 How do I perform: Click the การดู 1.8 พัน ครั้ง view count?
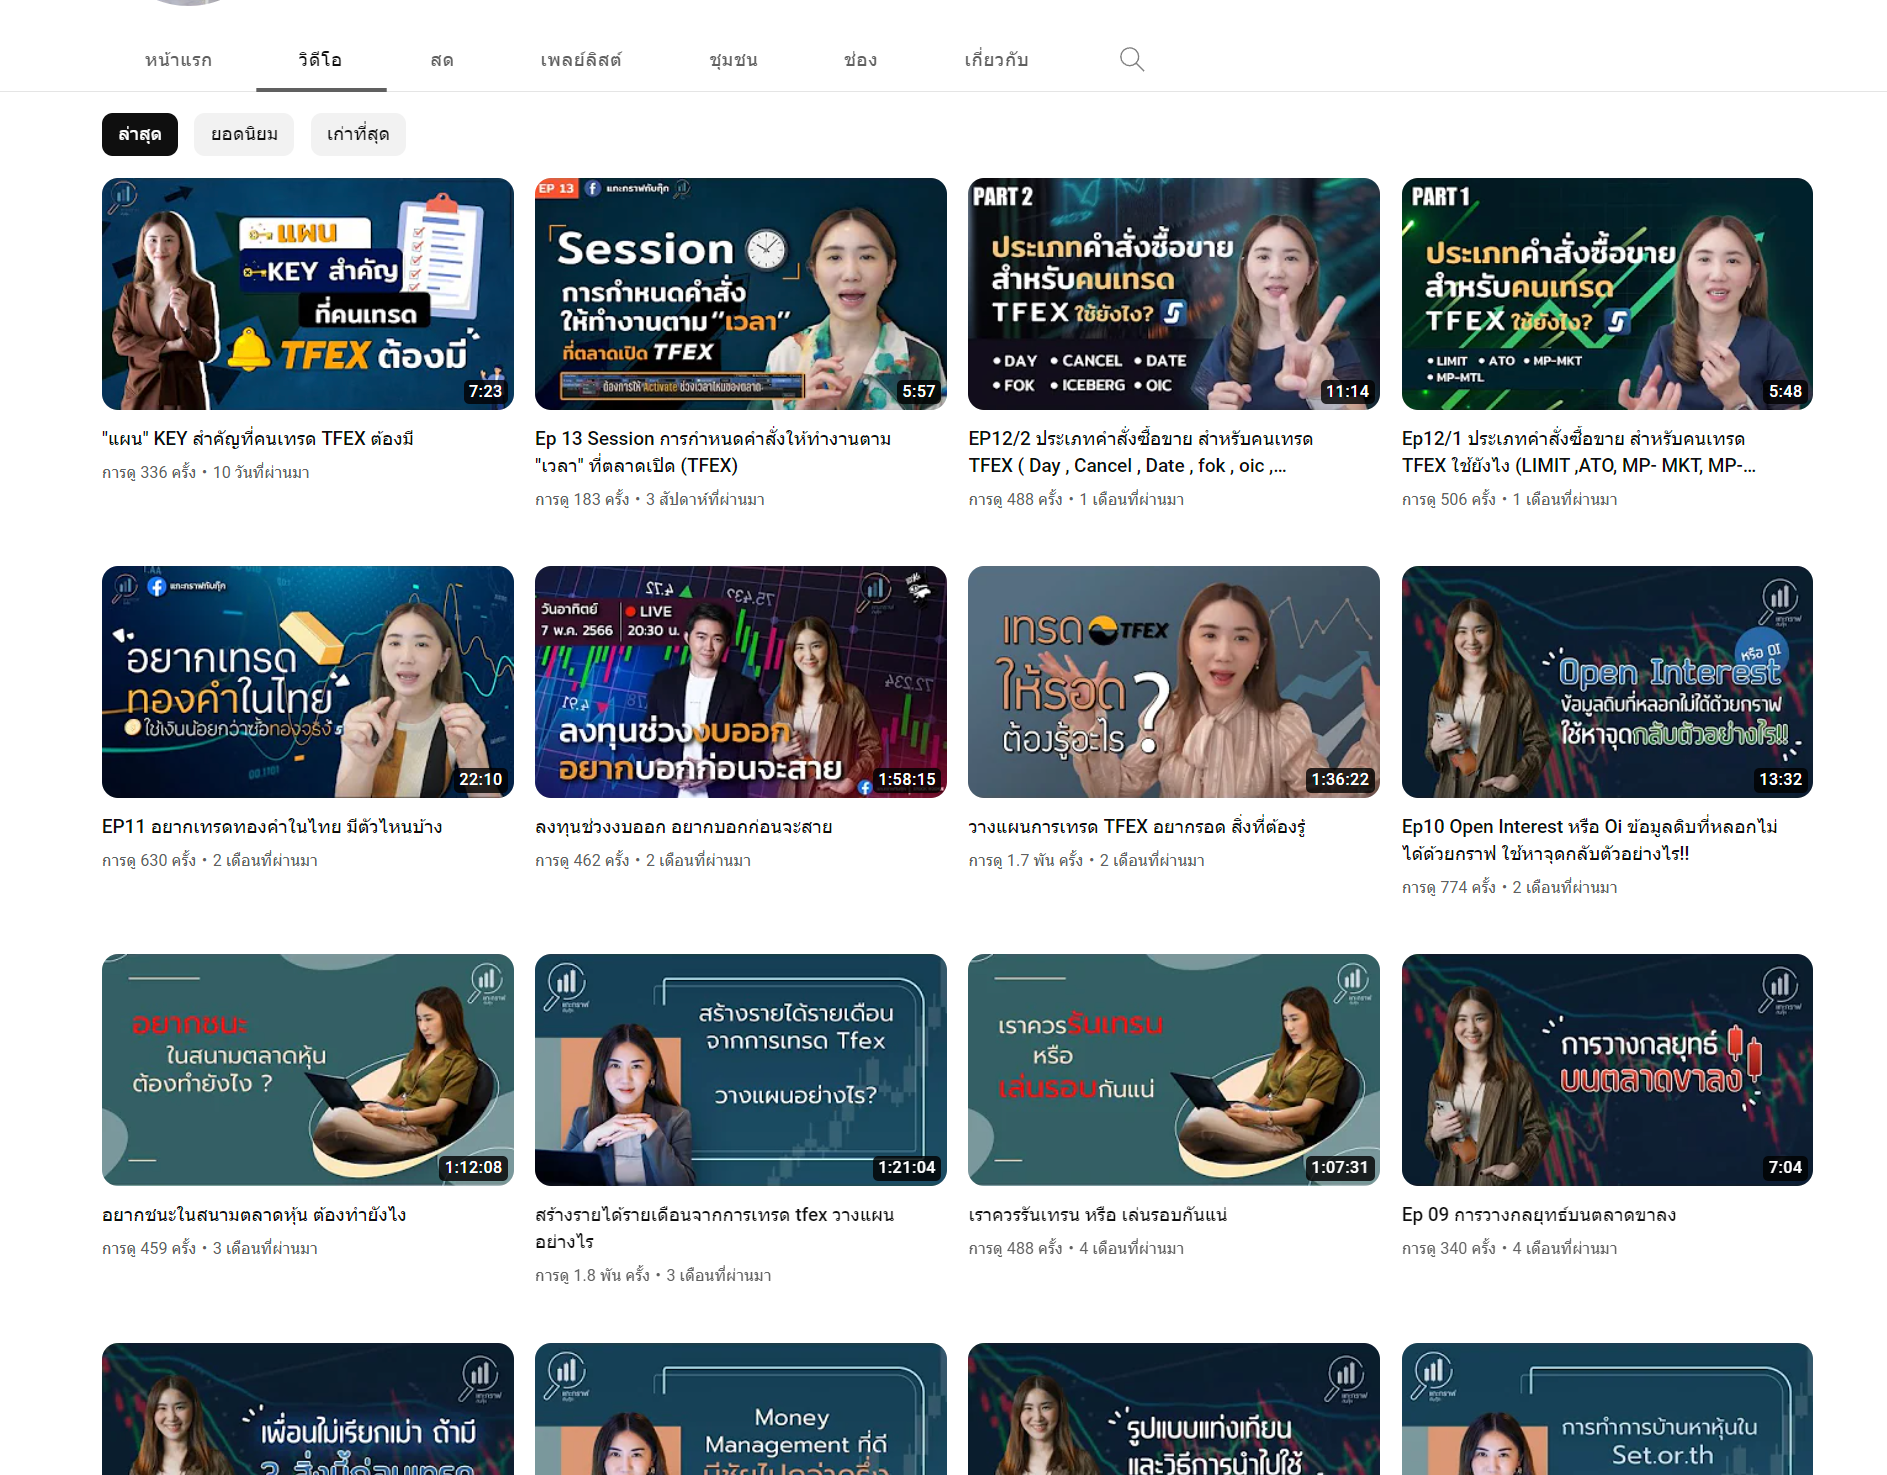[x=593, y=1275]
